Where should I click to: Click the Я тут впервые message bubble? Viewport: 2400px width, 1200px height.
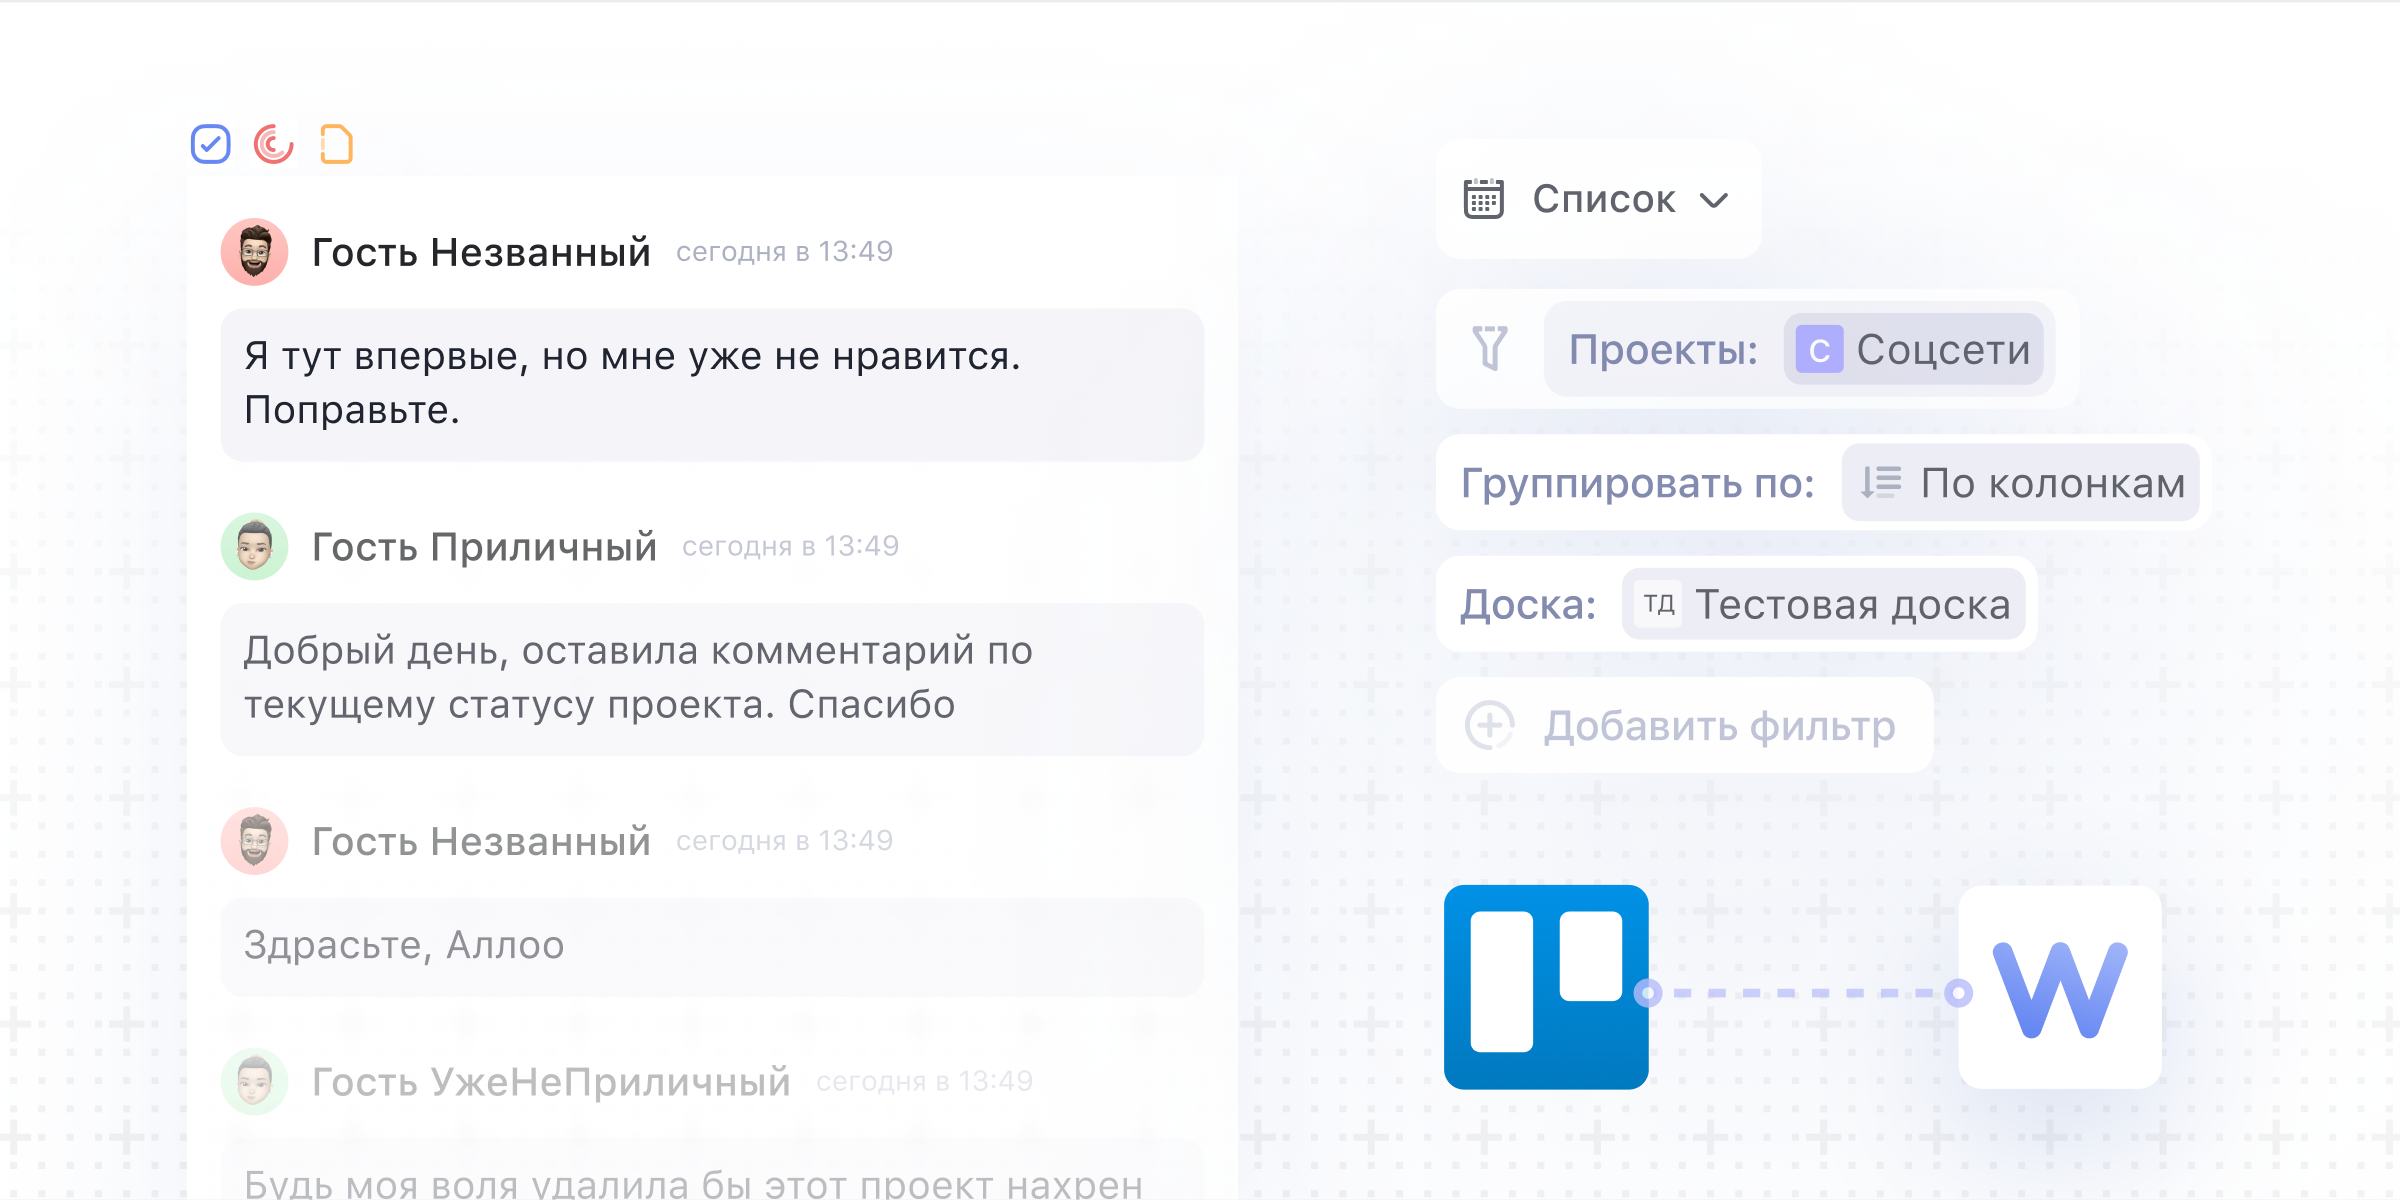pos(712,384)
